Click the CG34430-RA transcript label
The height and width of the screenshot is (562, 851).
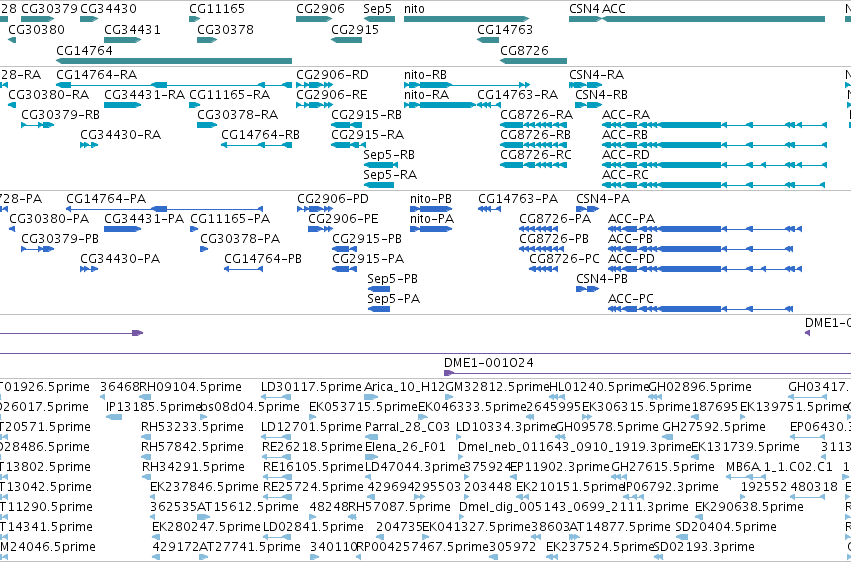click(120, 135)
